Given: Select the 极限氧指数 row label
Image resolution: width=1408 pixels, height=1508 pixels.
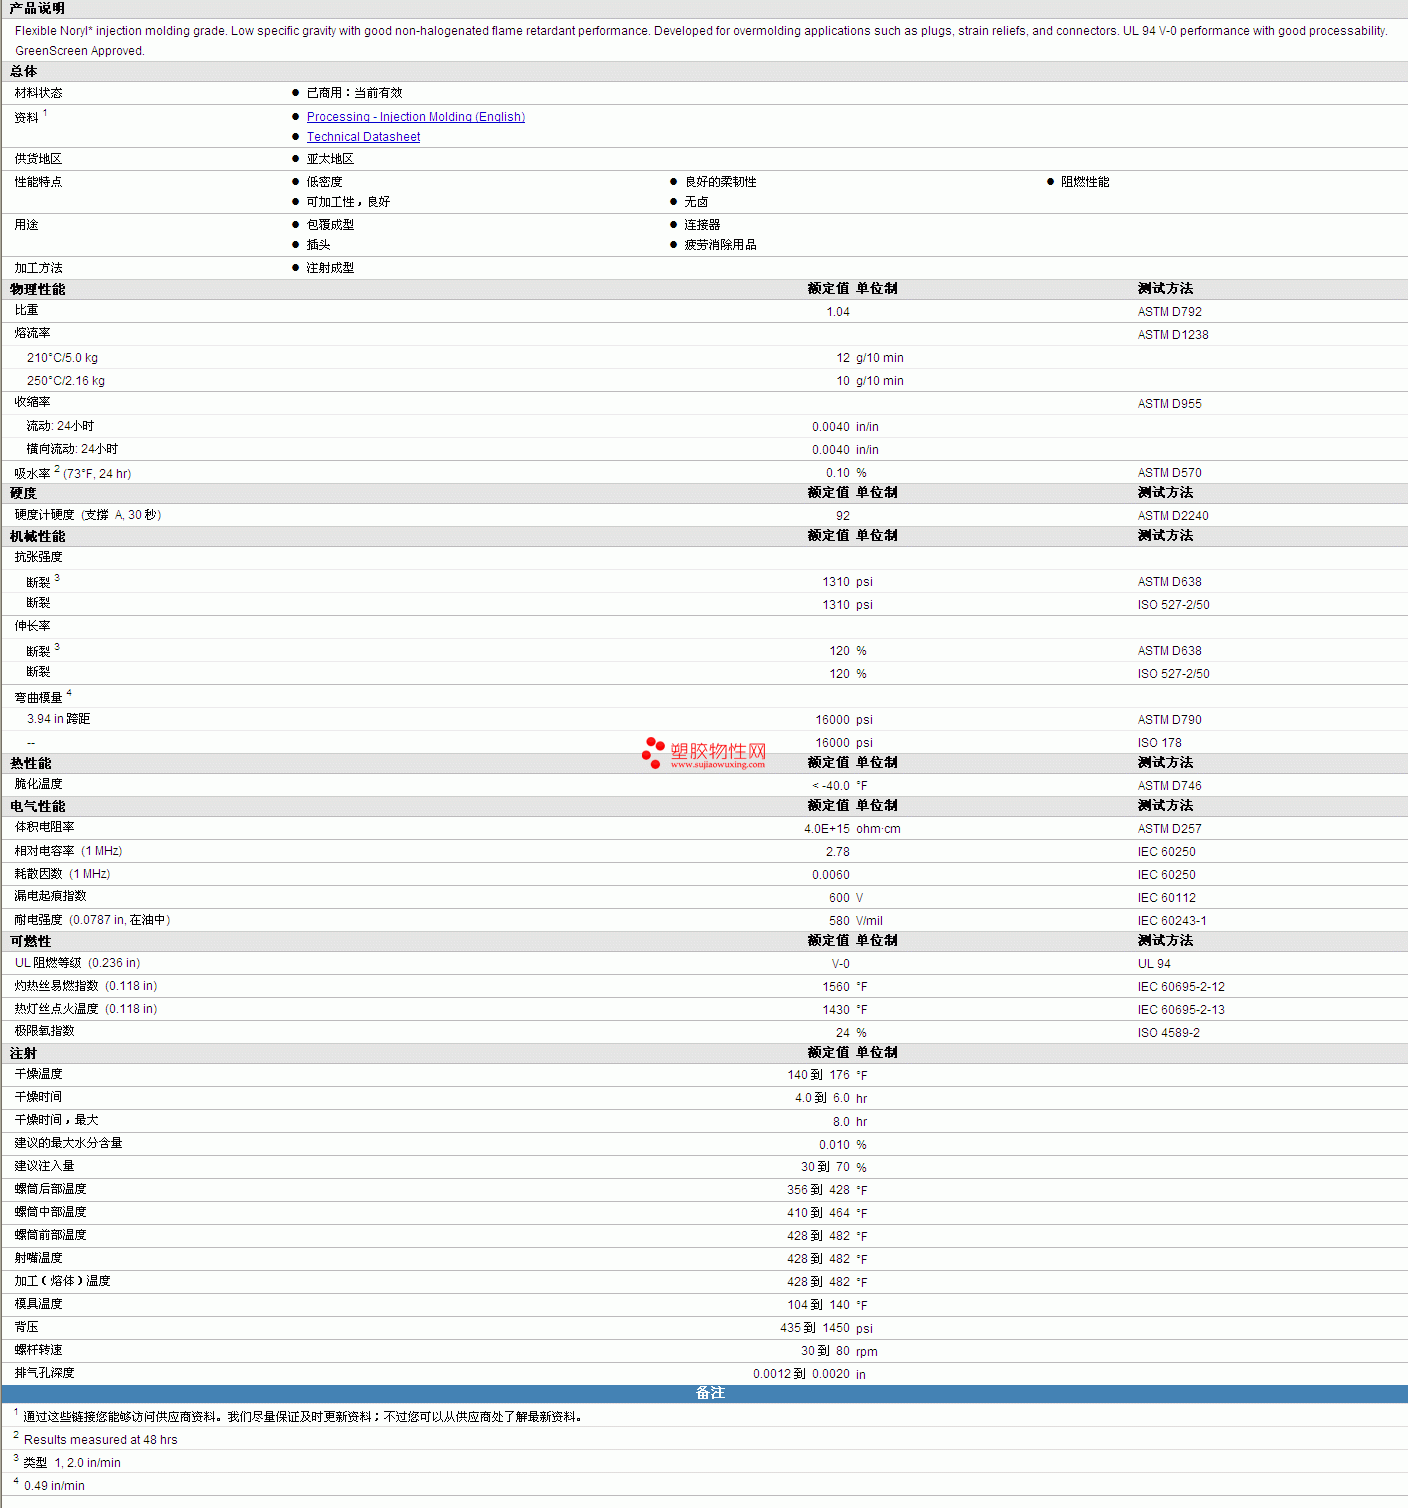Looking at the screenshot, I should point(44,1031).
